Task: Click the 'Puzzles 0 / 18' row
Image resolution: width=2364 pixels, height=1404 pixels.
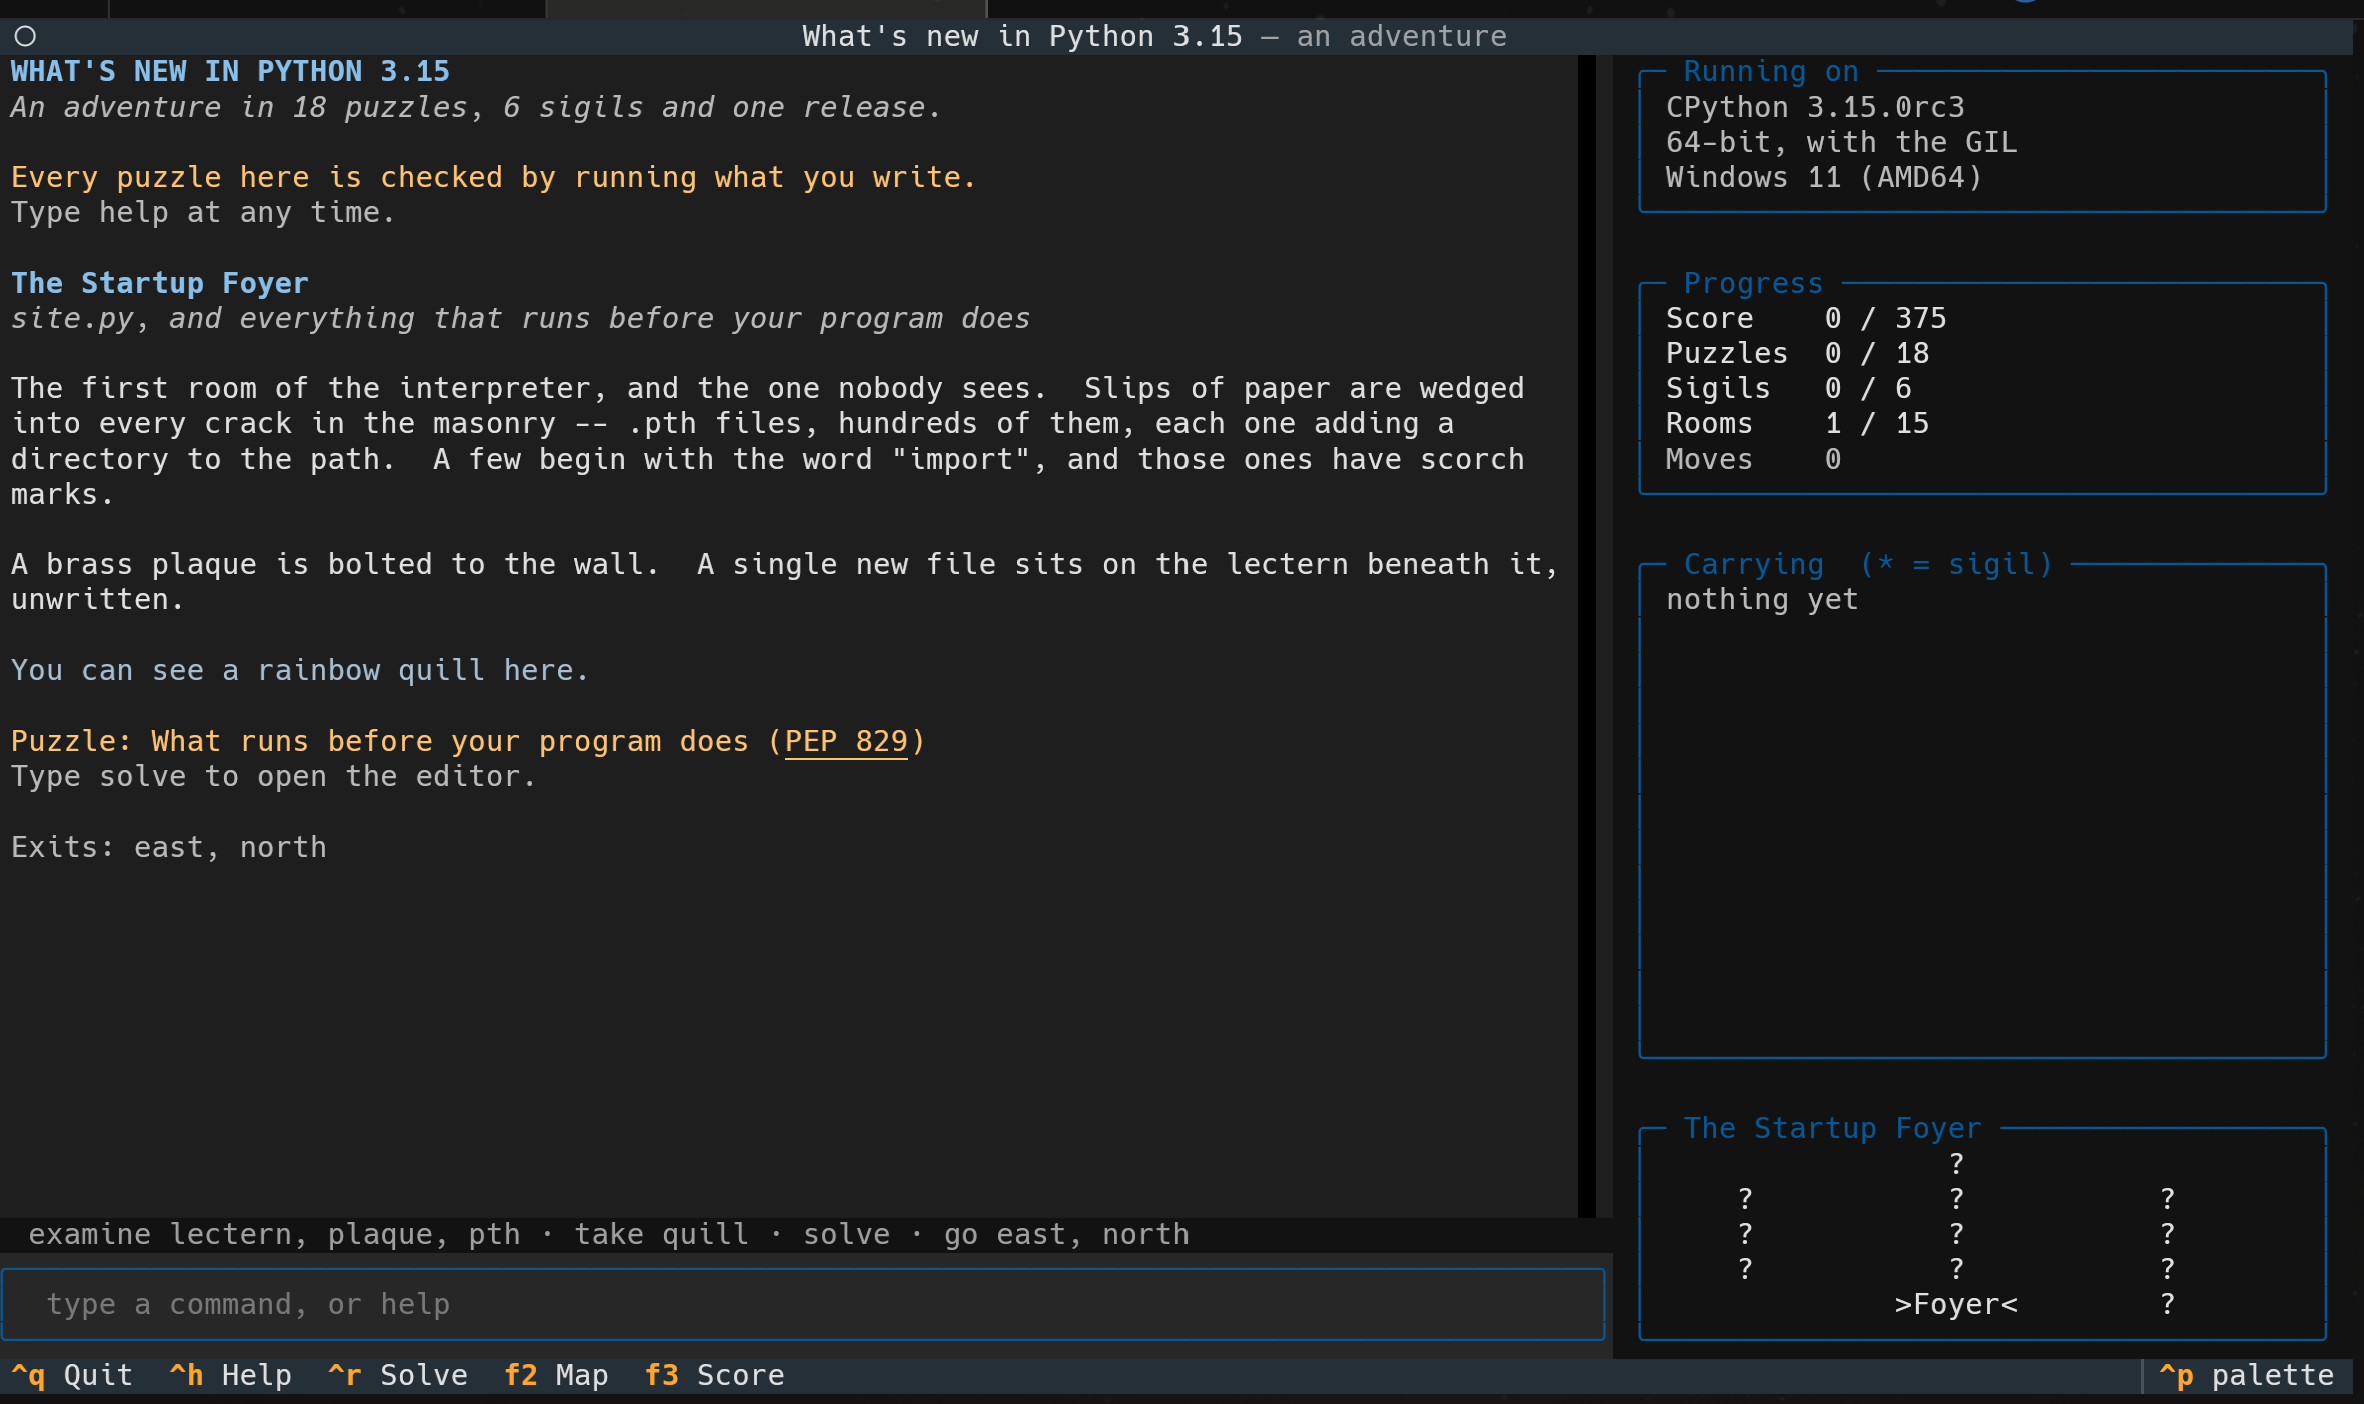Action: click(x=1797, y=353)
